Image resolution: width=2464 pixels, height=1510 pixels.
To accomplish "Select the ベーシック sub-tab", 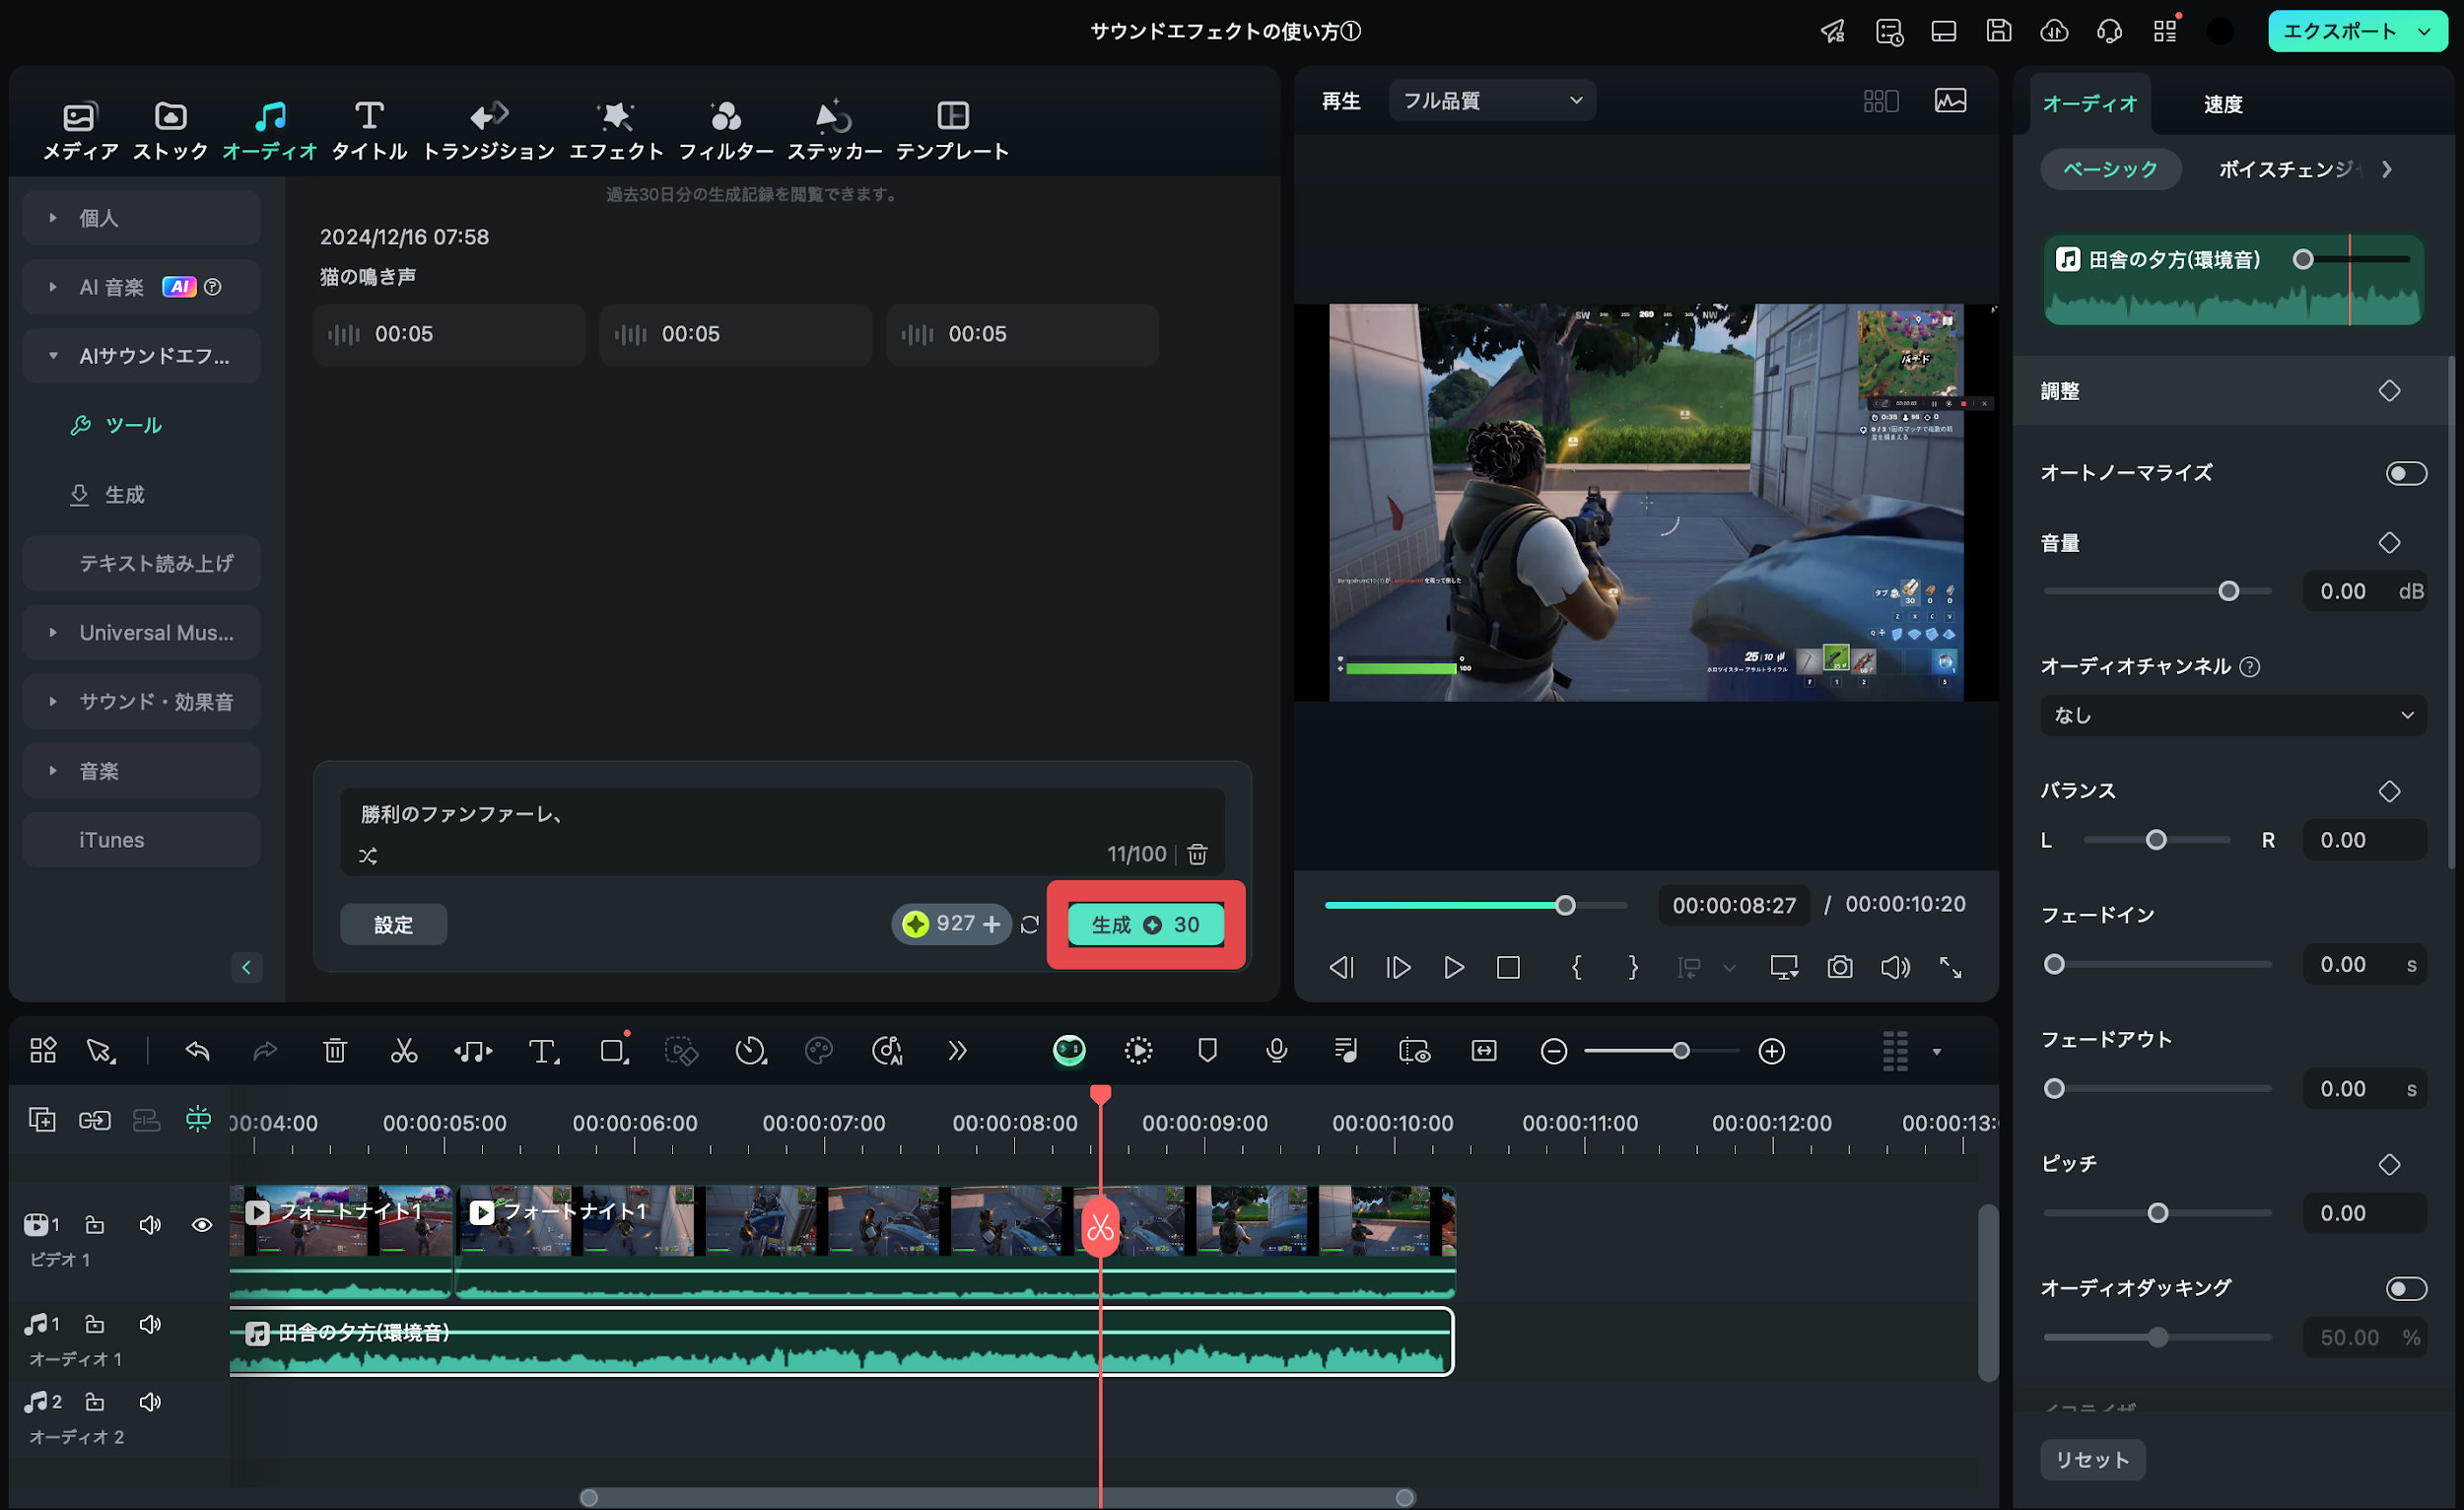I will 2110,169.
